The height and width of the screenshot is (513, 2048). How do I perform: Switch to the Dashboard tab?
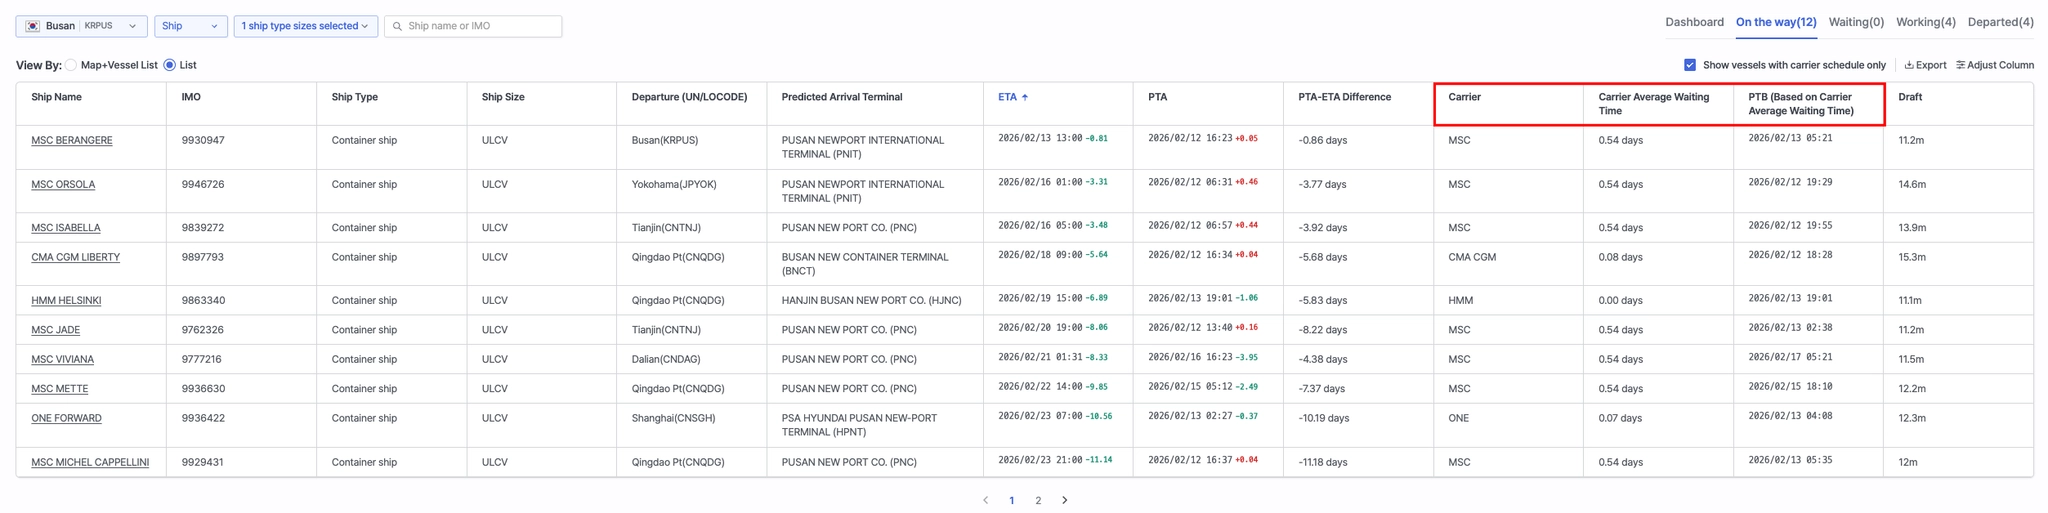[1693, 22]
